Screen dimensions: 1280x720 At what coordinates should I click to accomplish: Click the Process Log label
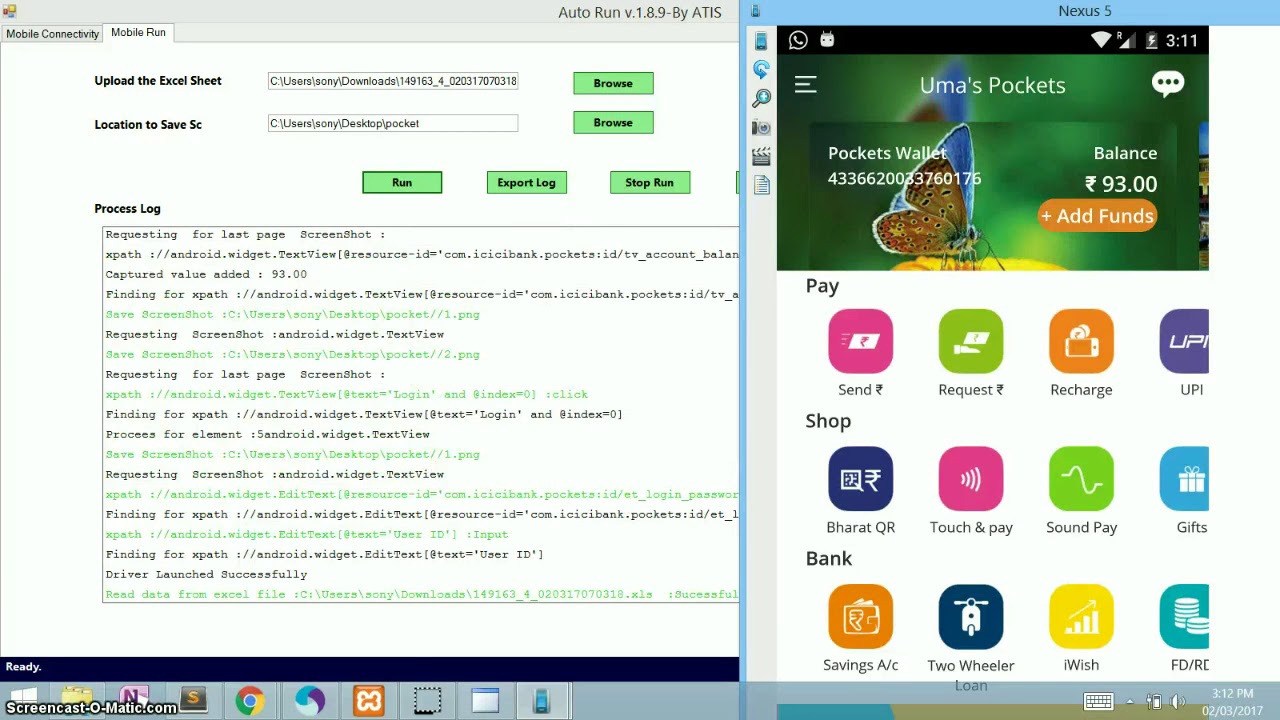(x=127, y=208)
